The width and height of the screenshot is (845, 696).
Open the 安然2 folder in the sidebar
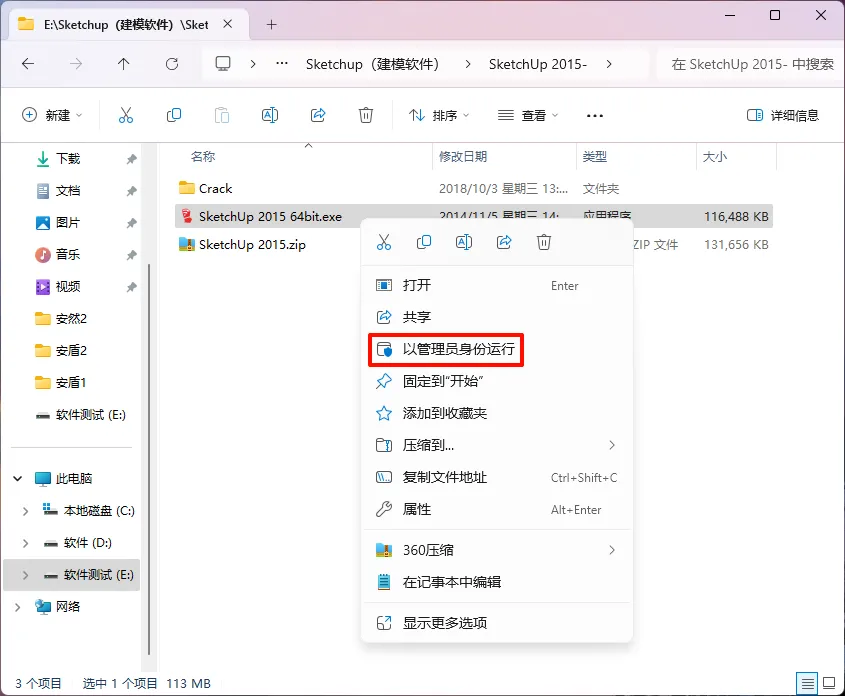click(71, 318)
